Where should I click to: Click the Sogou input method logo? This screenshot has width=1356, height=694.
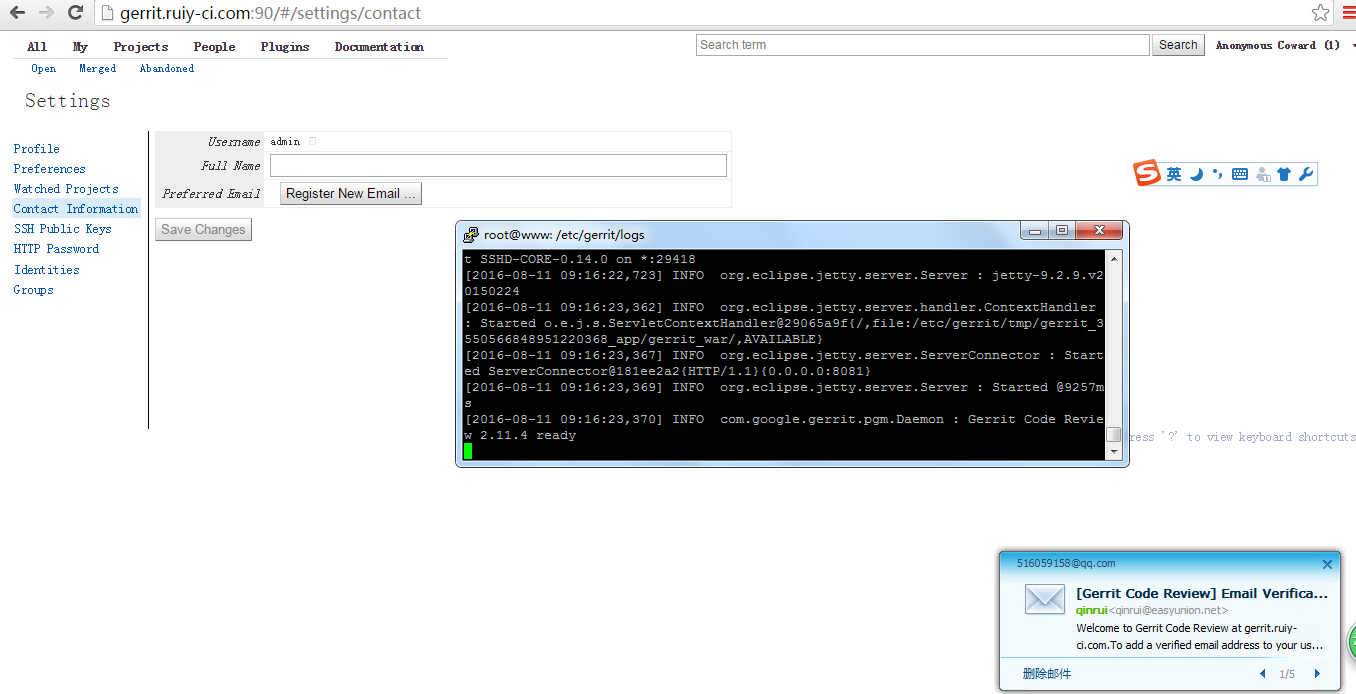point(1147,173)
